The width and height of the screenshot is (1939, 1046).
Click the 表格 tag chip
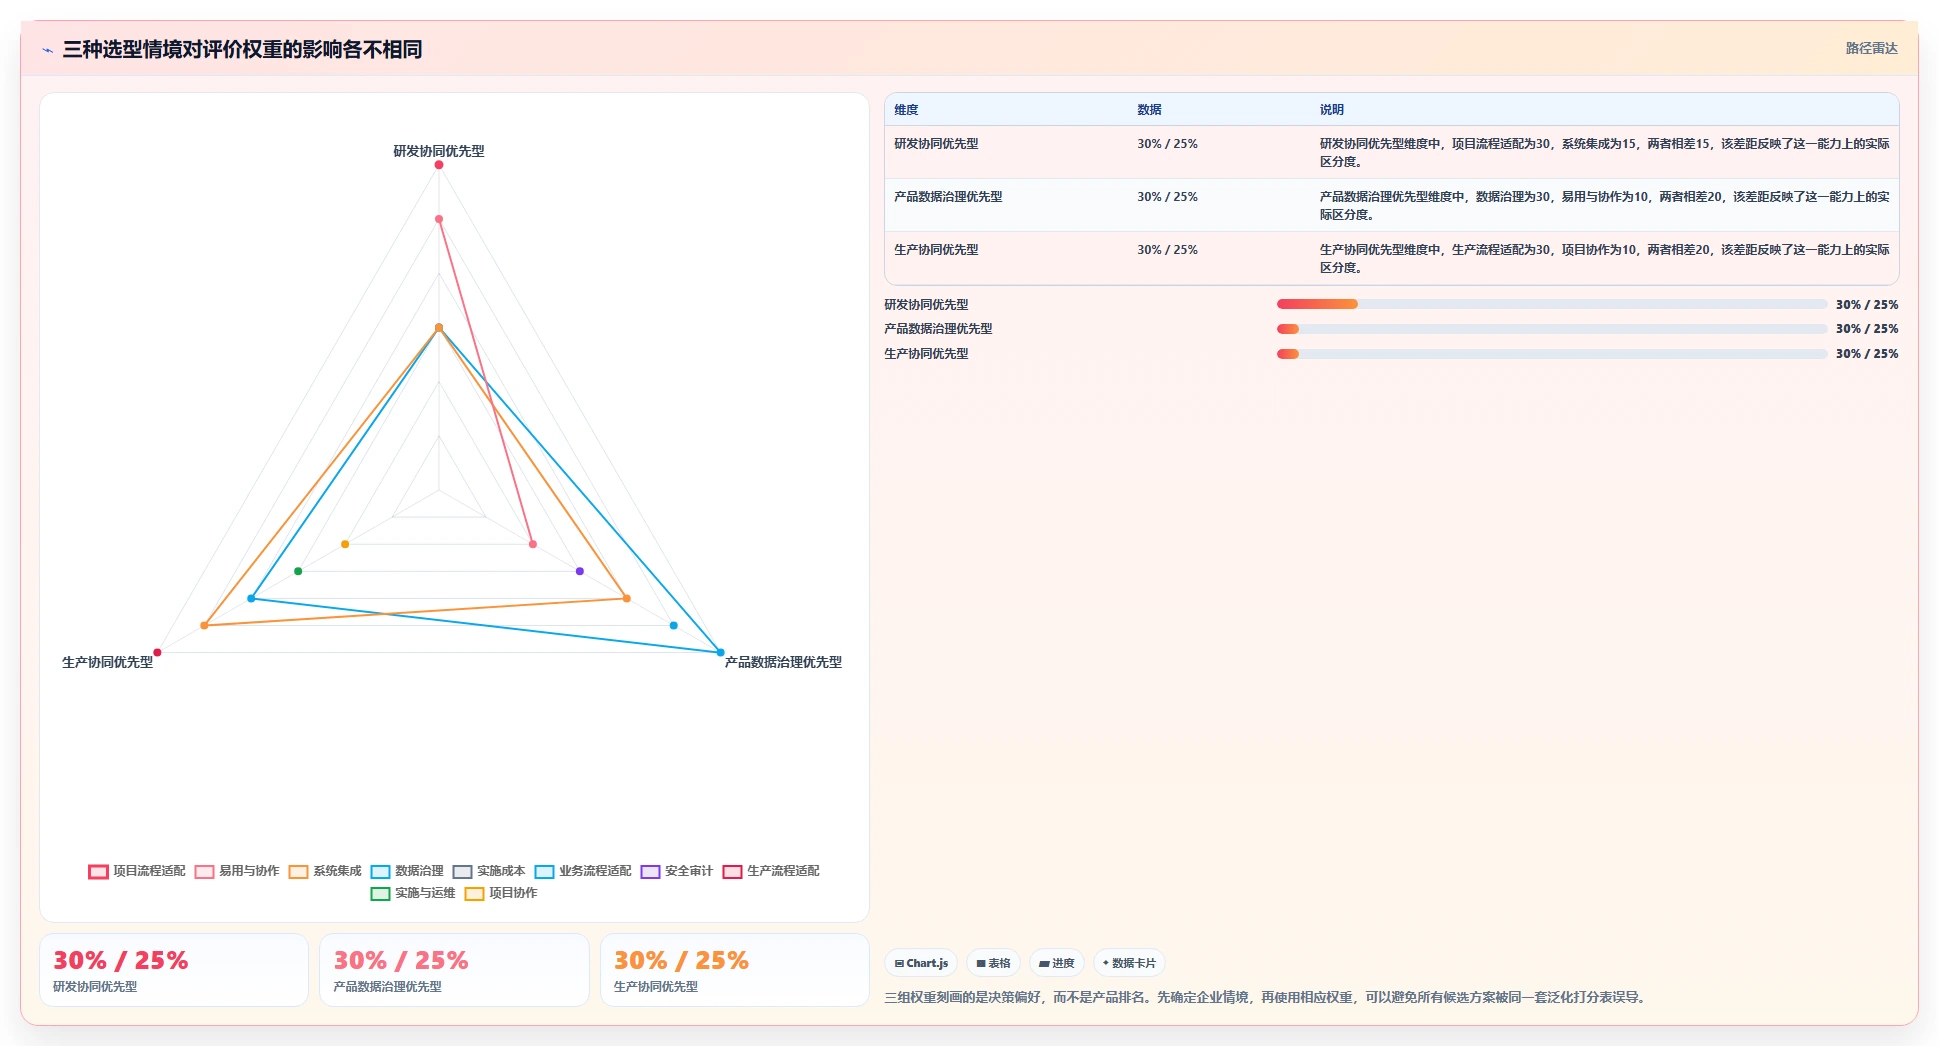coord(993,963)
